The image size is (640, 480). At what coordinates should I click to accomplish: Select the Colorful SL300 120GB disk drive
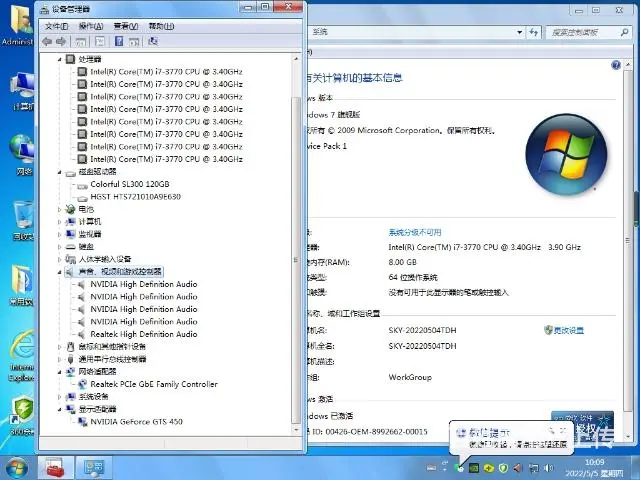(130, 184)
